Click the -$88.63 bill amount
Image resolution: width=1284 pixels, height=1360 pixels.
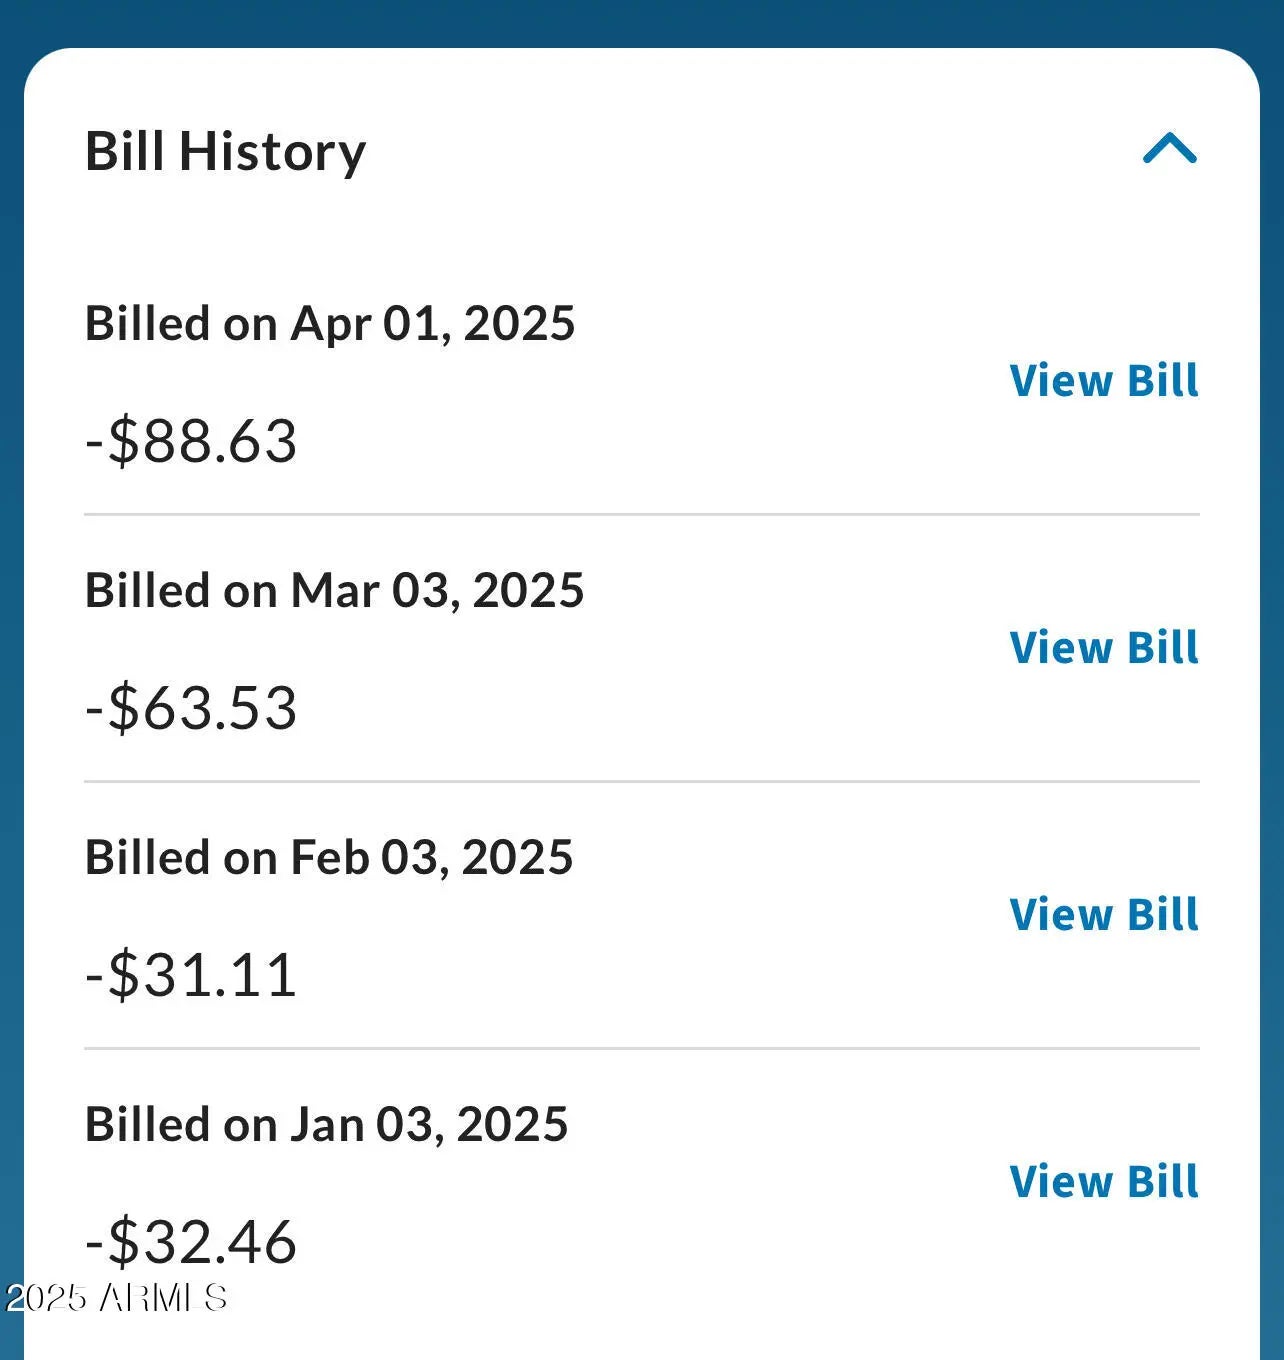191,441
